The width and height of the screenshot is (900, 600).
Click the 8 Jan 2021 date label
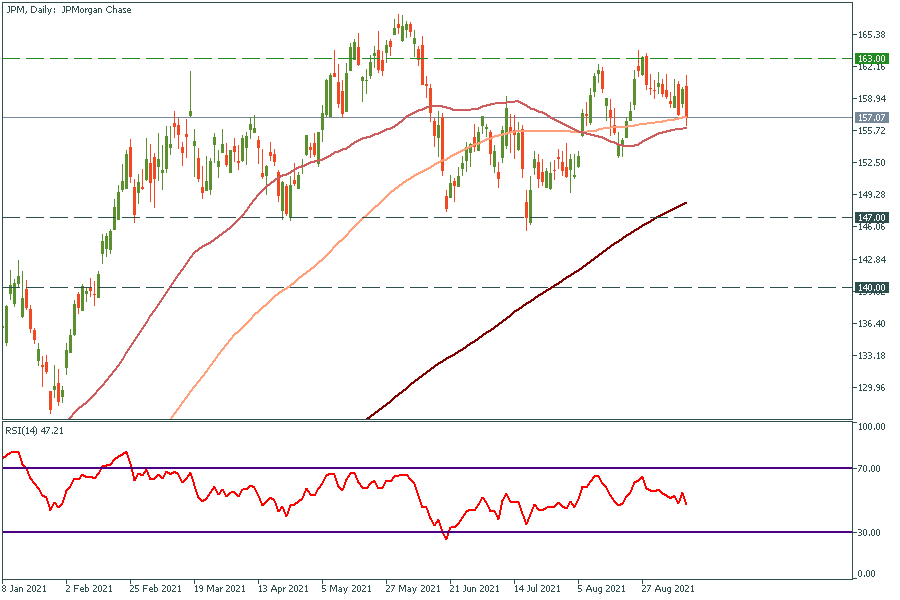pyautogui.click(x=25, y=588)
